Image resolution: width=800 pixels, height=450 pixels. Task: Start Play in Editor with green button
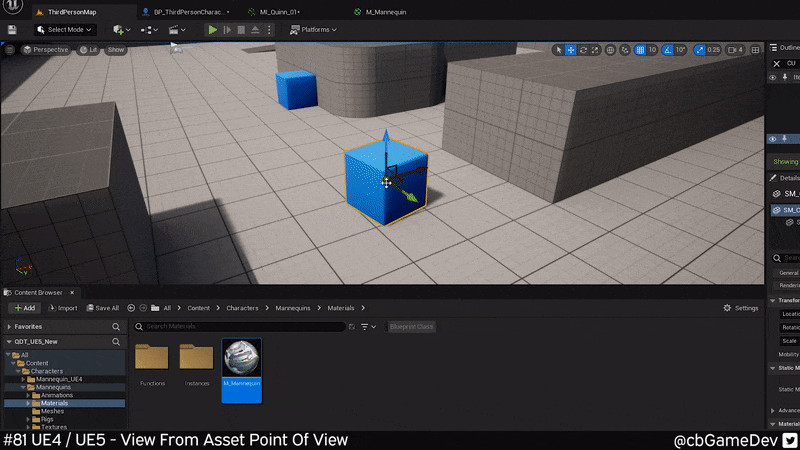(x=212, y=30)
